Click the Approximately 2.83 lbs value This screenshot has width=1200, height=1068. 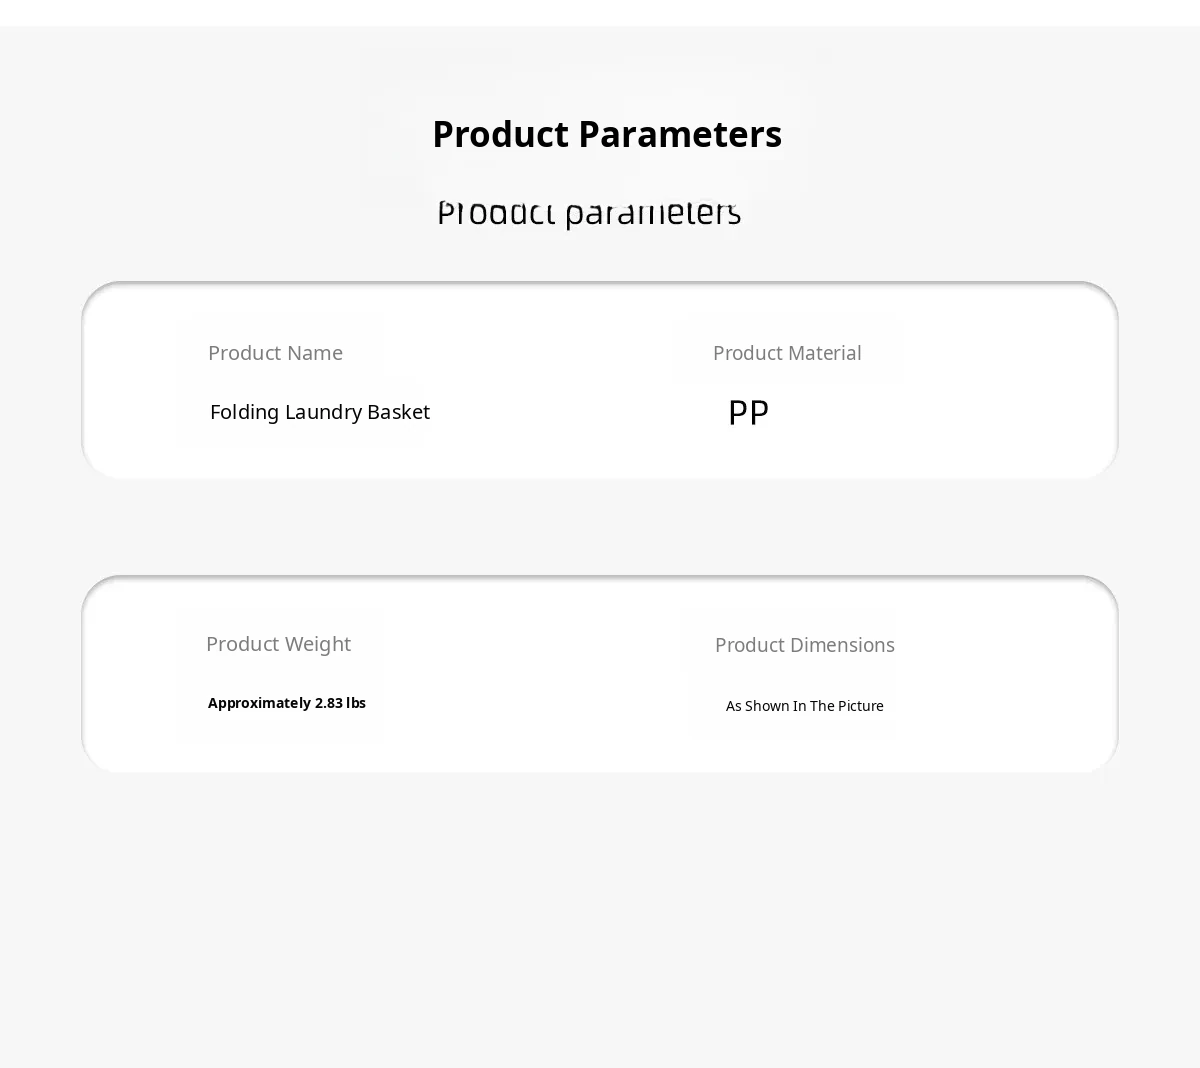pos(287,703)
